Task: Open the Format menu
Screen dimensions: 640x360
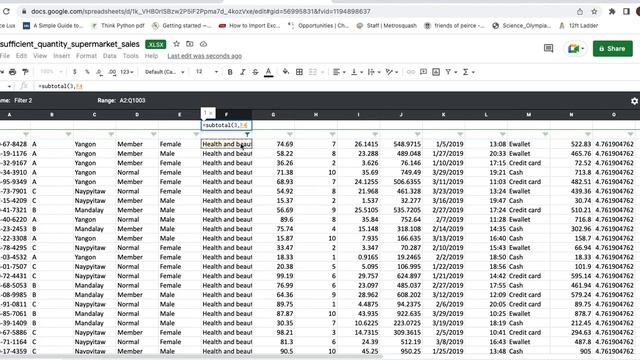Action: click(x=87, y=56)
